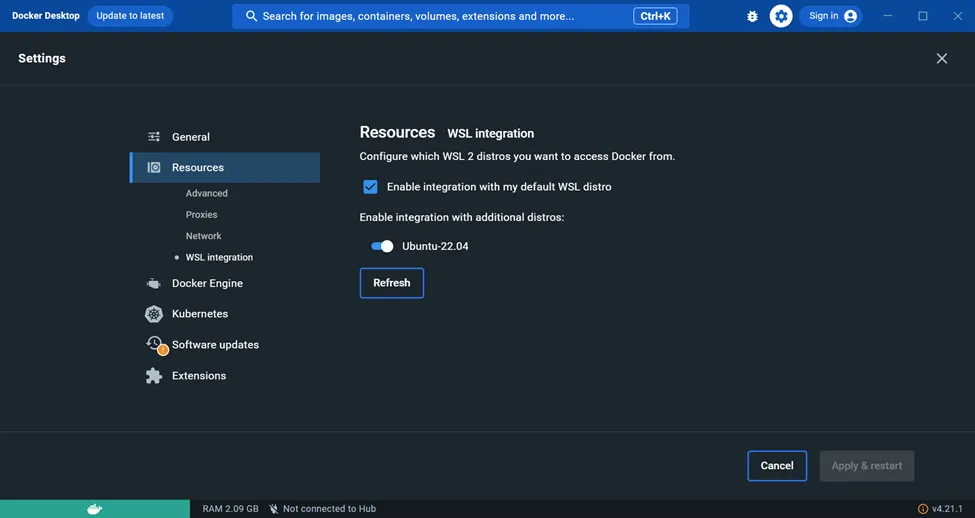Open Kubernetes settings
Screen dimensions: 975x518
pos(224,314)
